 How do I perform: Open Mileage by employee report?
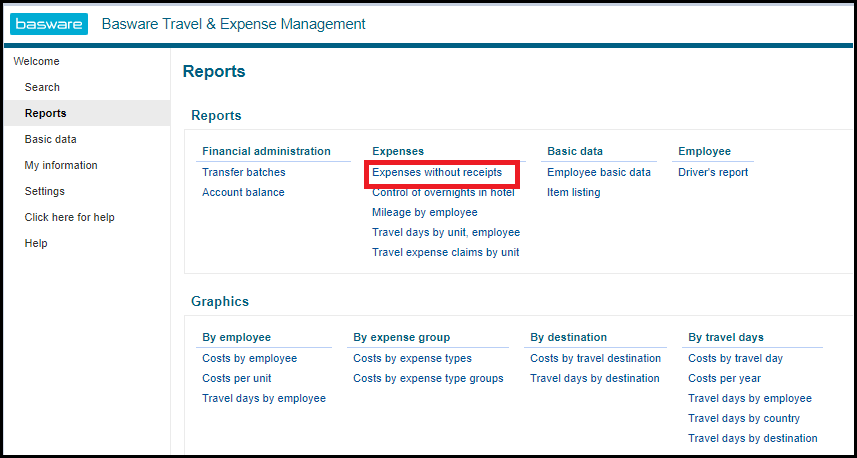[424, 212]
